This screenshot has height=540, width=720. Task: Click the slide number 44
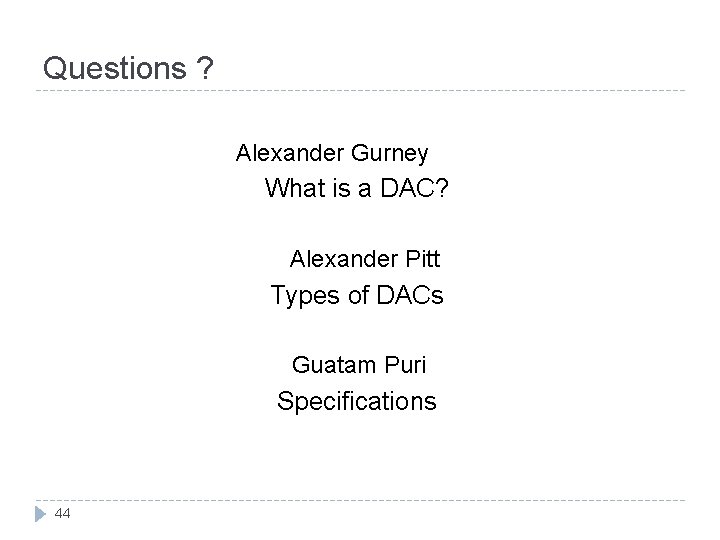pos(64,513)
